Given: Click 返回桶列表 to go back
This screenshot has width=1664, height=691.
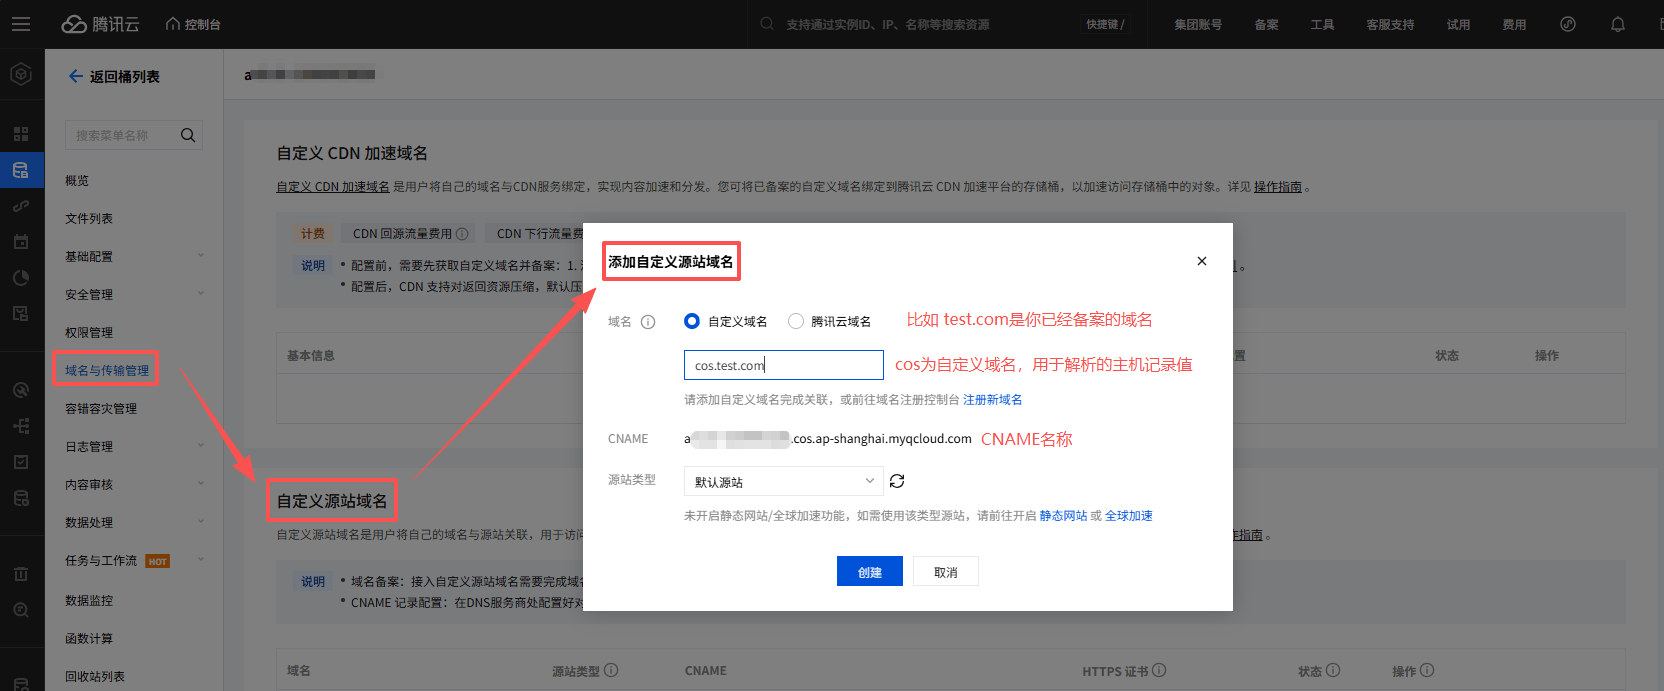Looking at the screenshot, I should tap(125, 76).
